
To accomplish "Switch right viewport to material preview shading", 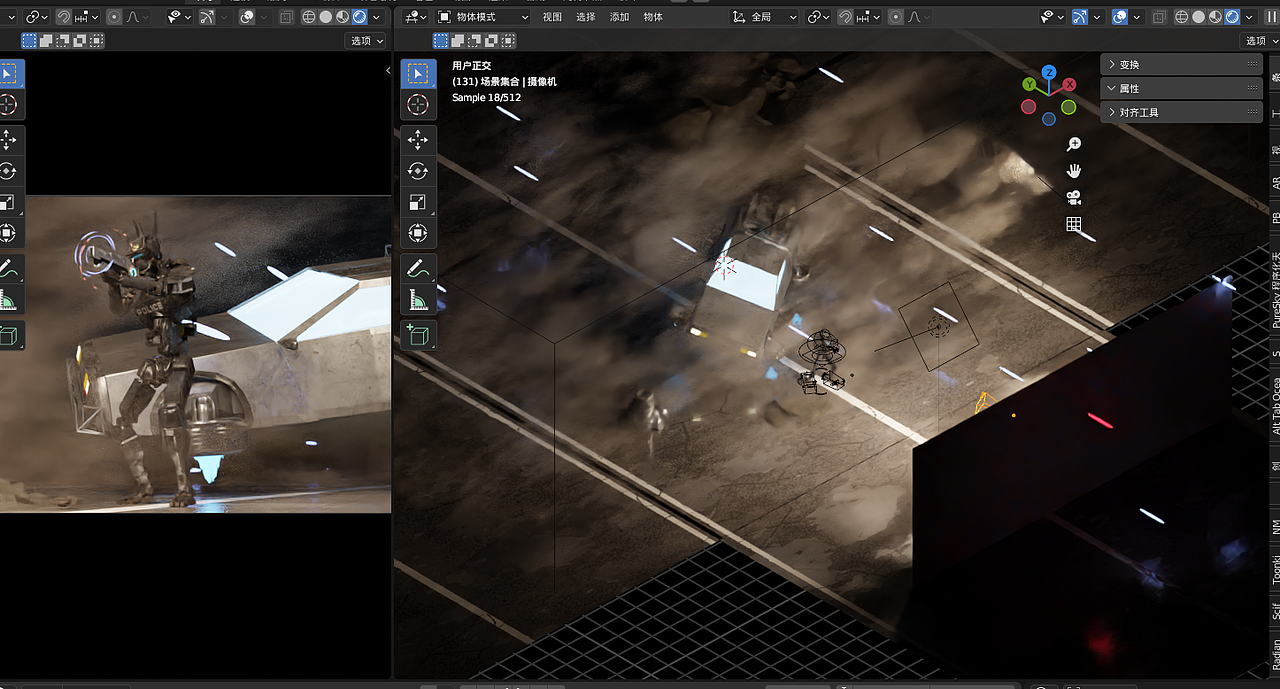I will (x=1215, y=17).
